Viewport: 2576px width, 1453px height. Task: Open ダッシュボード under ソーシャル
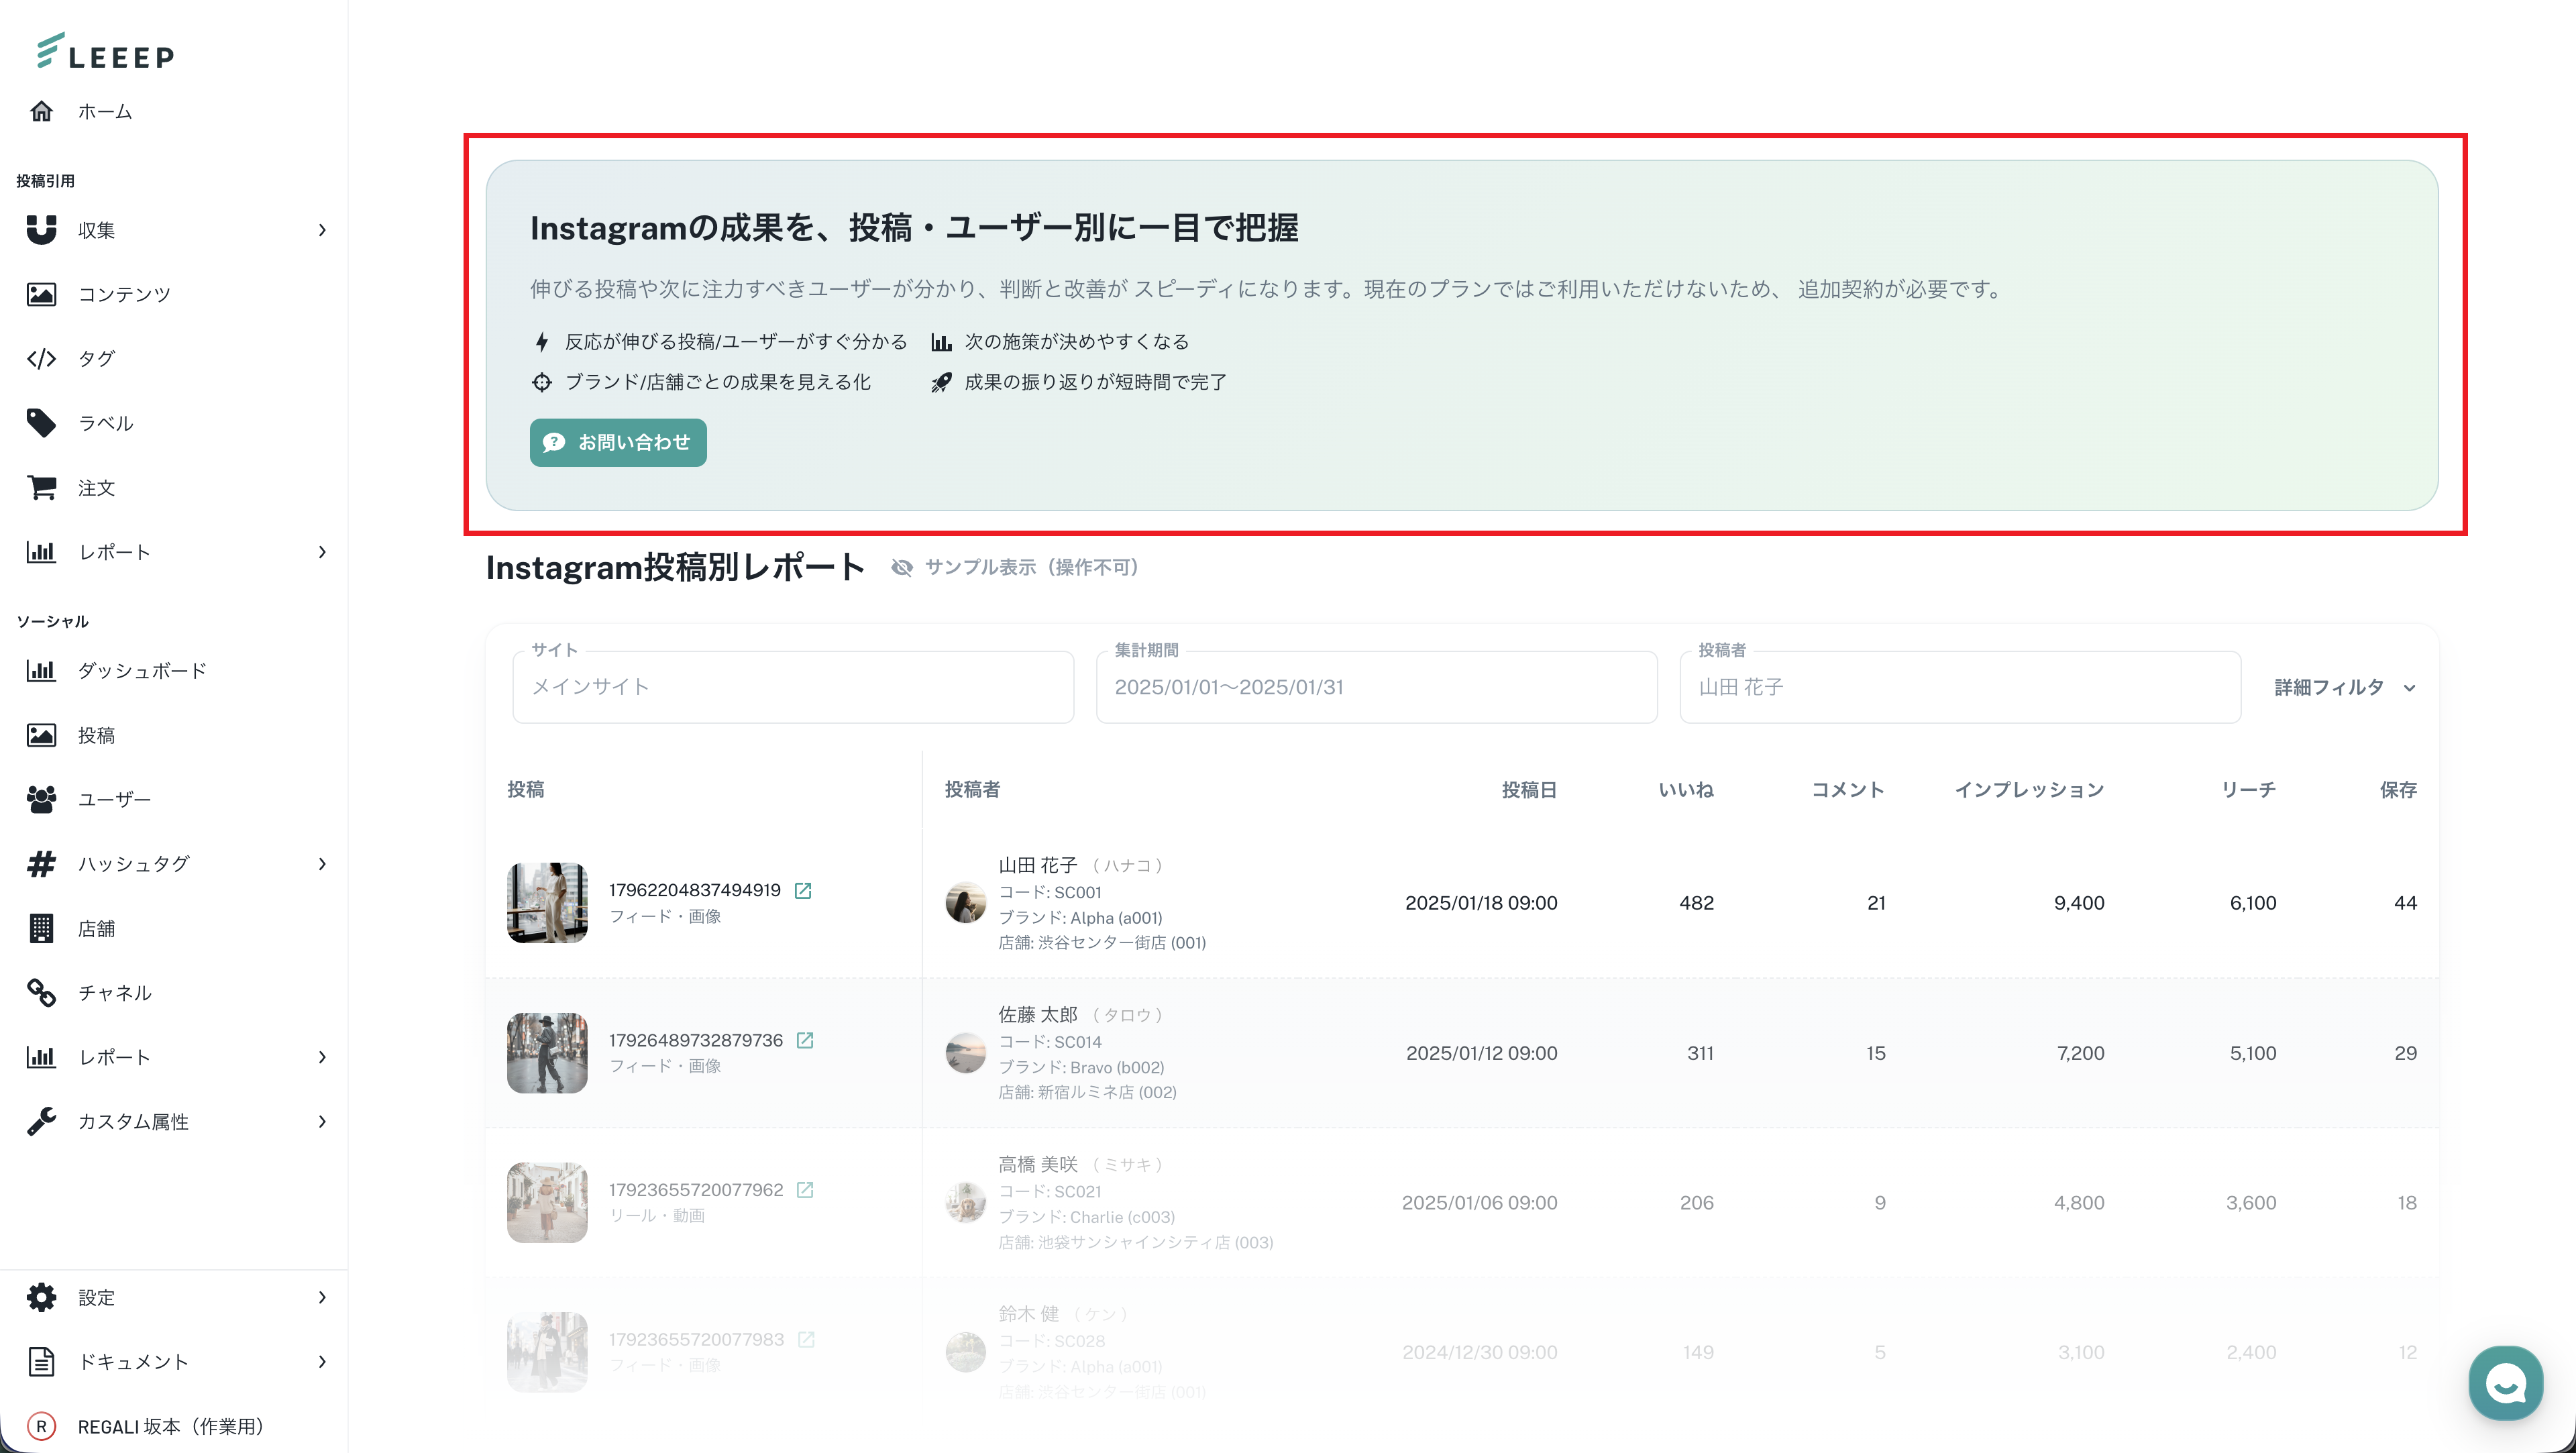point(142,671)
